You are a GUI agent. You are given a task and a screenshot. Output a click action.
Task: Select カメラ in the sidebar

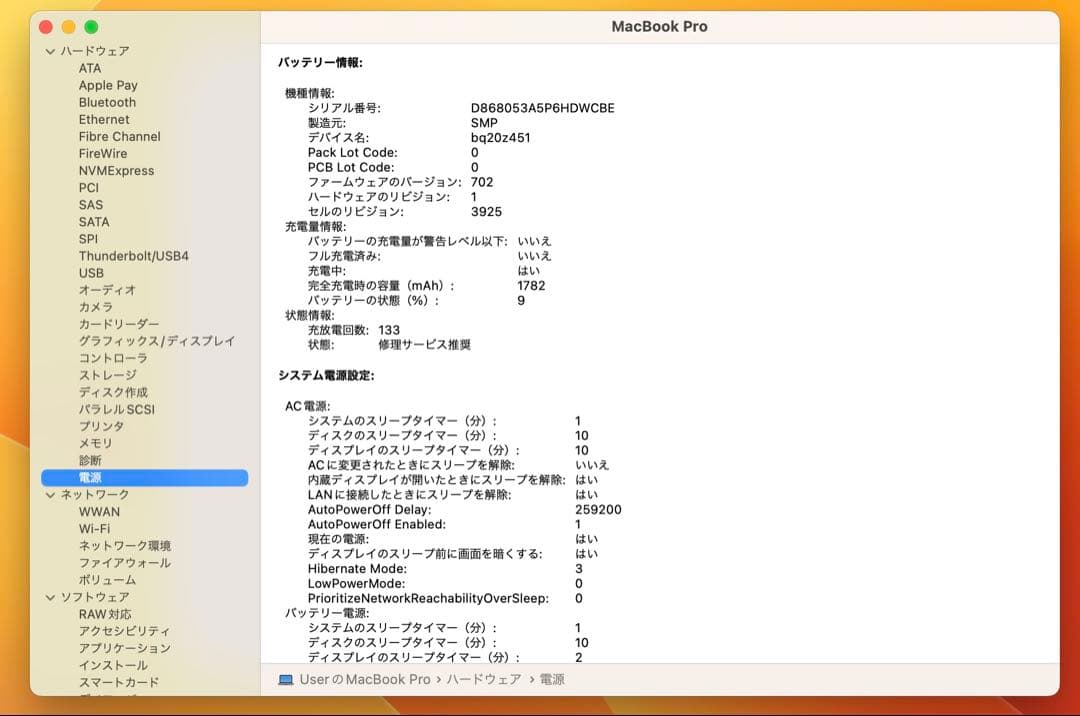pyautogui.click(x=96, y=307)
